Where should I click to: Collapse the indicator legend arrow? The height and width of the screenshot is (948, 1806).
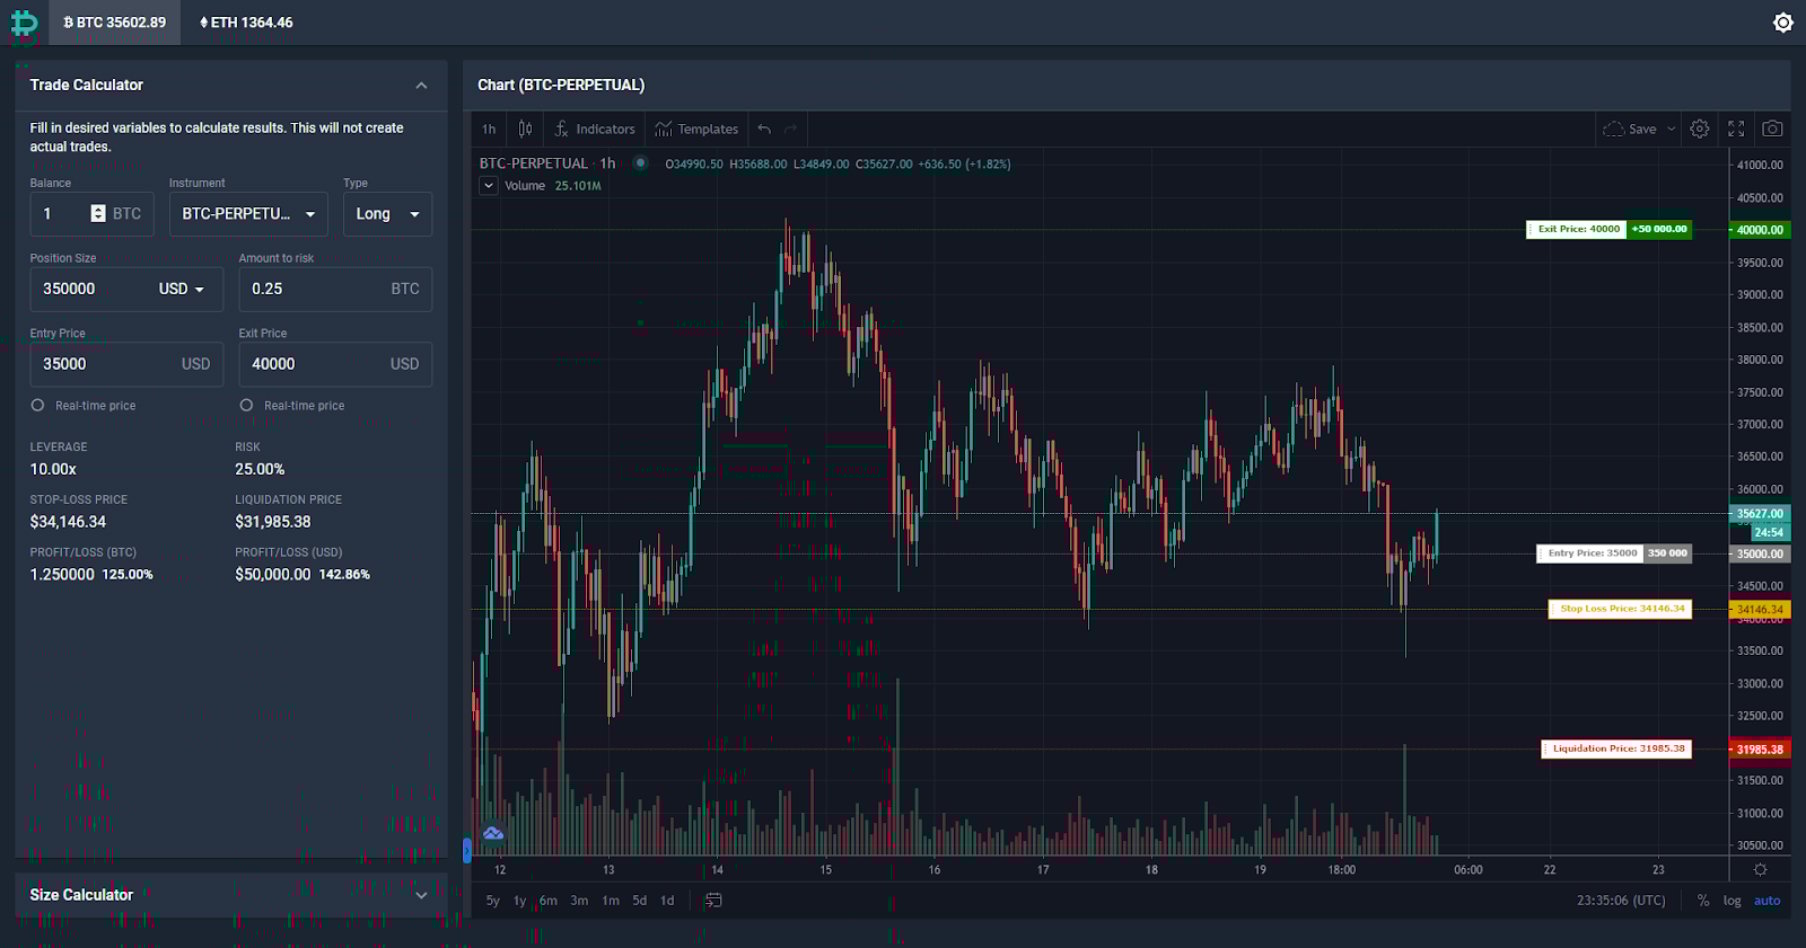[x=488, y=186]
